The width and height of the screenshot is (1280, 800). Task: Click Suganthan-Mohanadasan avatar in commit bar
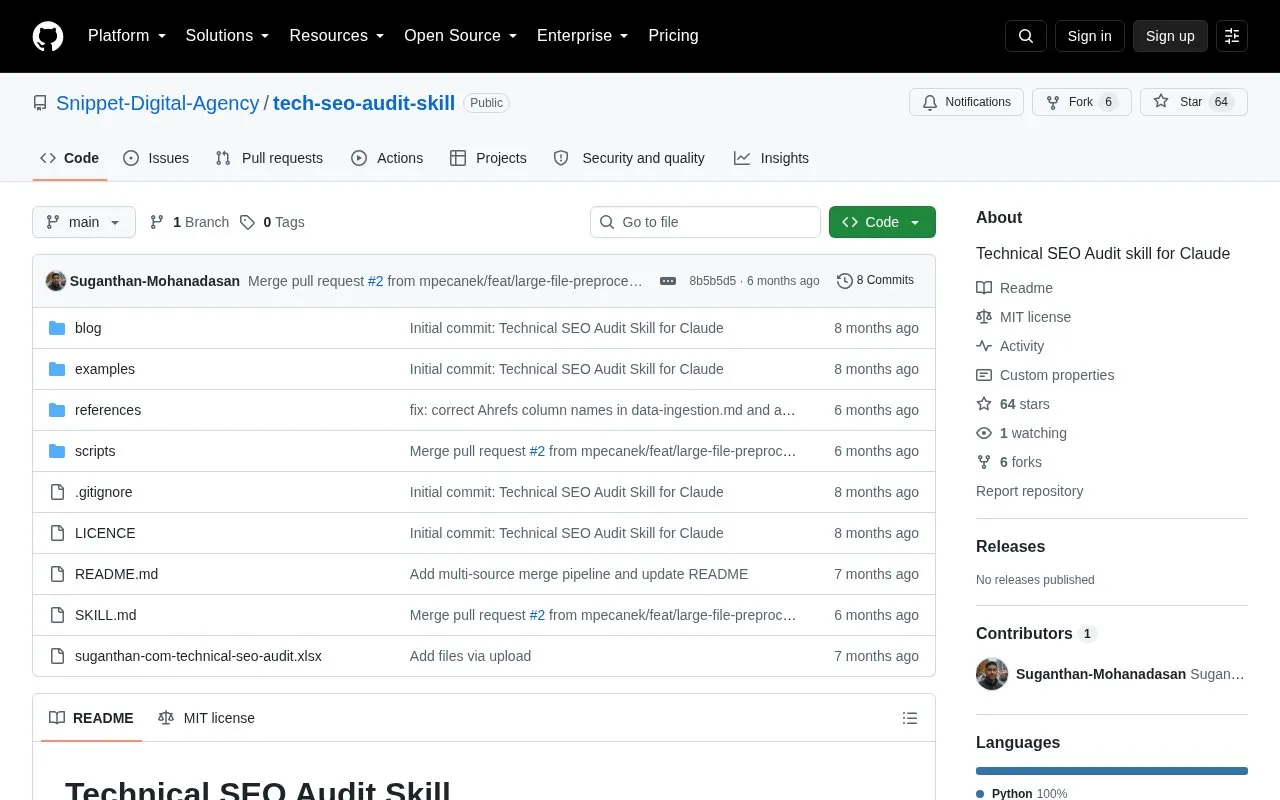pos(56,281)
